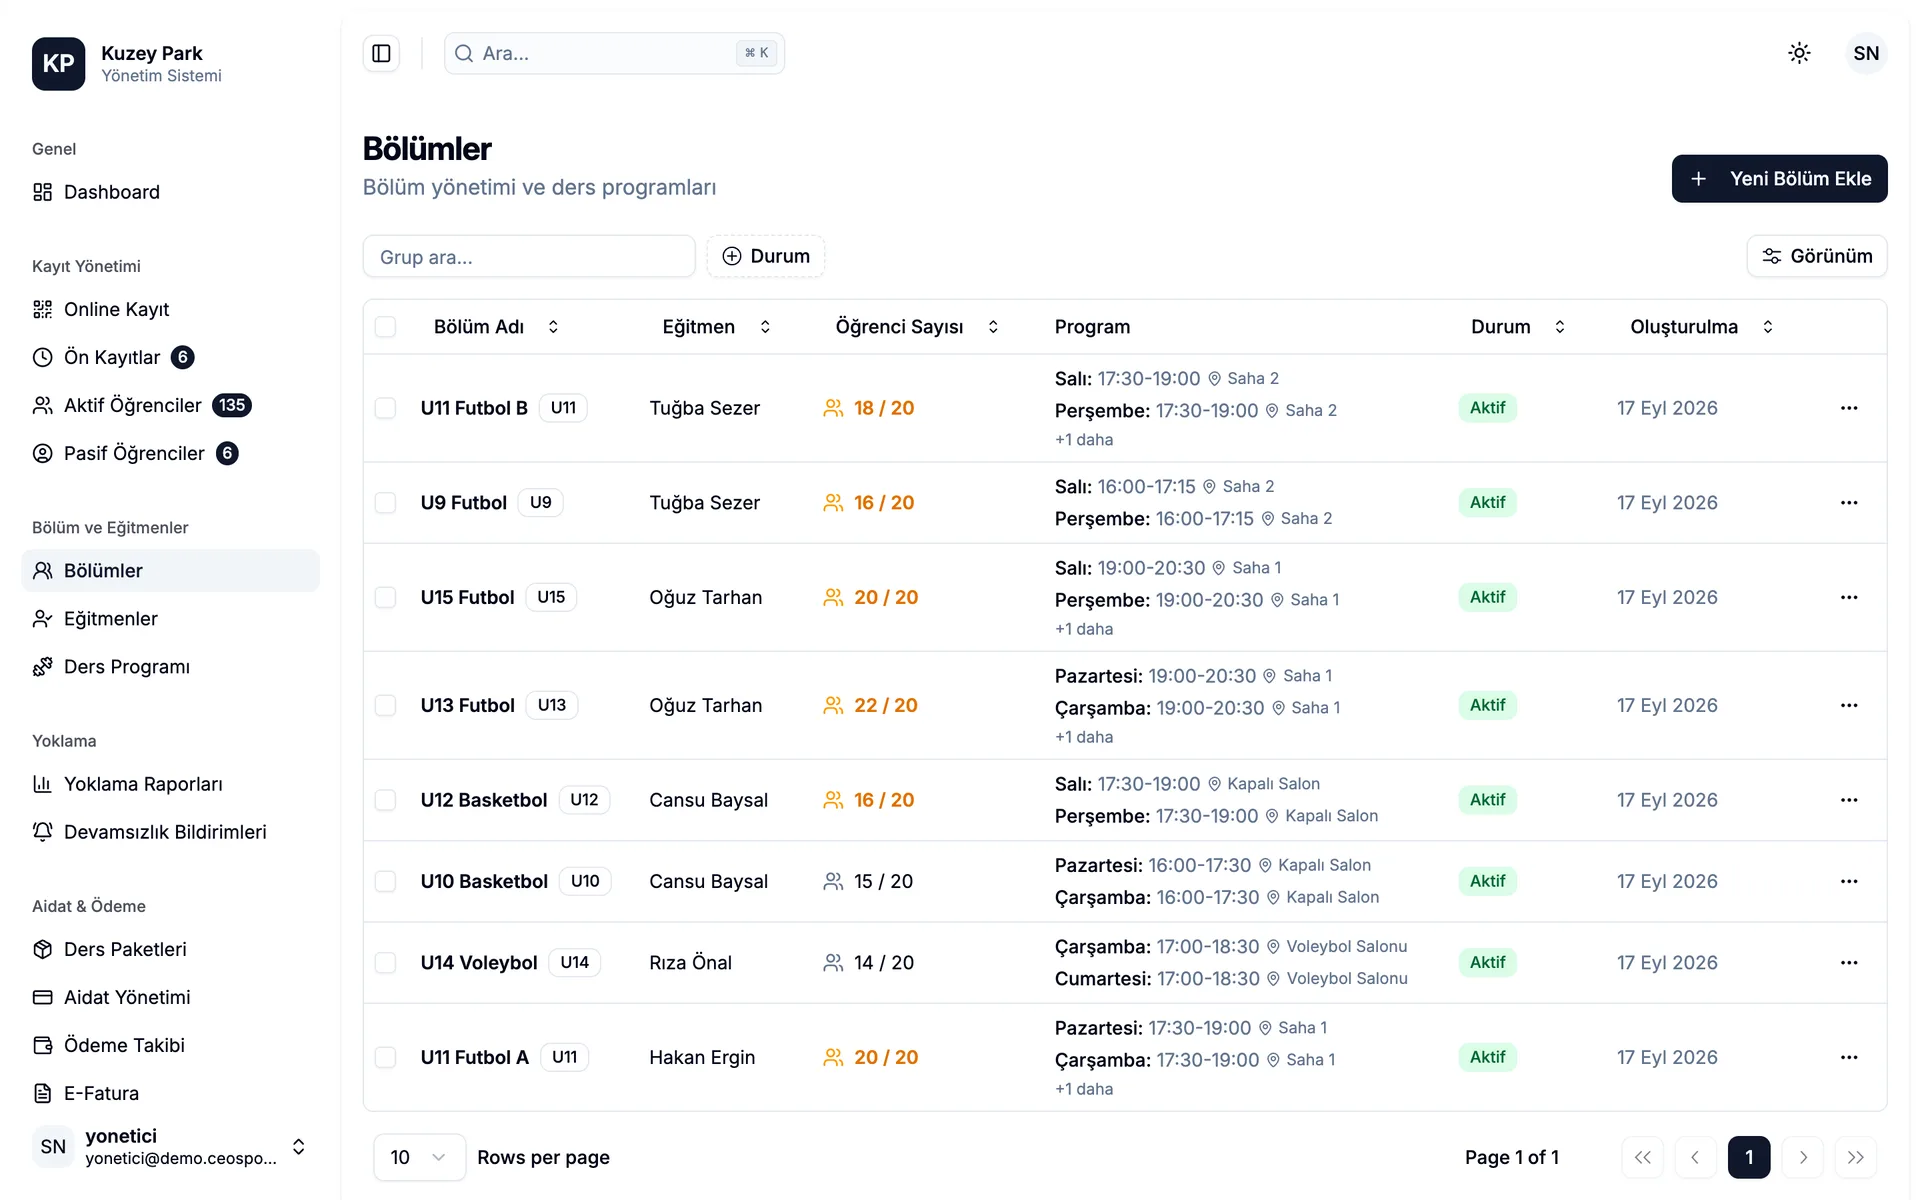Toggle the sidebar panel icon
This screenshot has width=1920, height=1200.
pos(381,53)
